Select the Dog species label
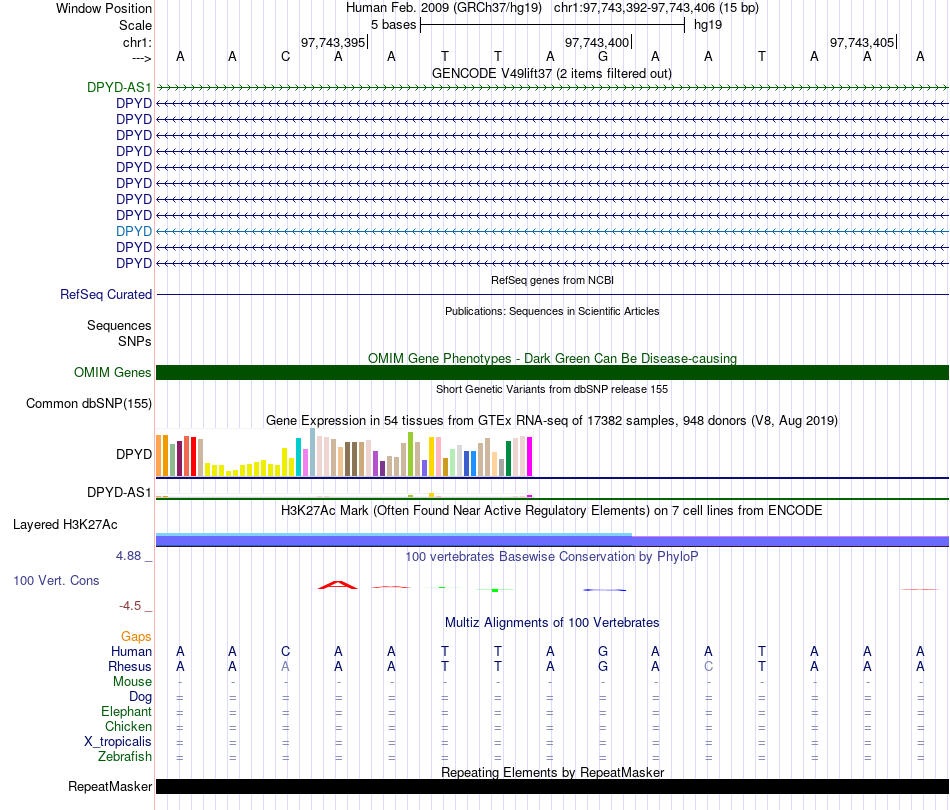Image resolution: width=950 pixels, height=810 pixels. (x=141, y=697)
